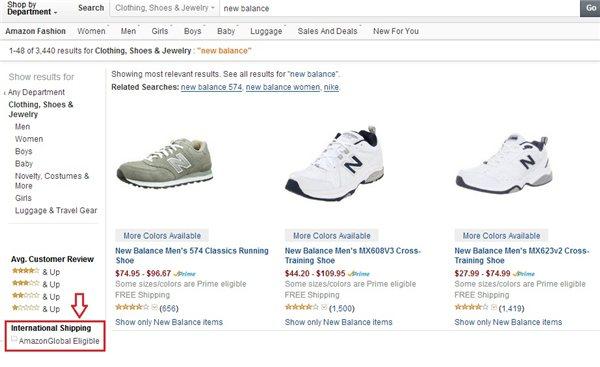This screenshot has height=367, width=600.
Task: Click More Colors Available under gray sneaker
Action: (162, 236)
